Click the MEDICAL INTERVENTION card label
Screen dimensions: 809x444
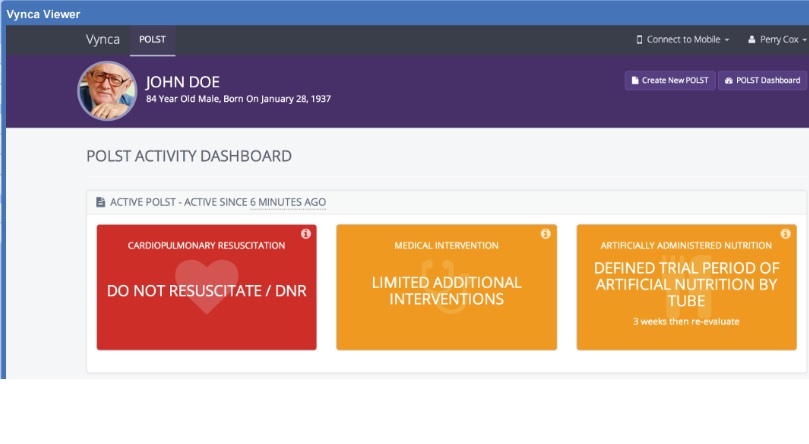[446, 245]
